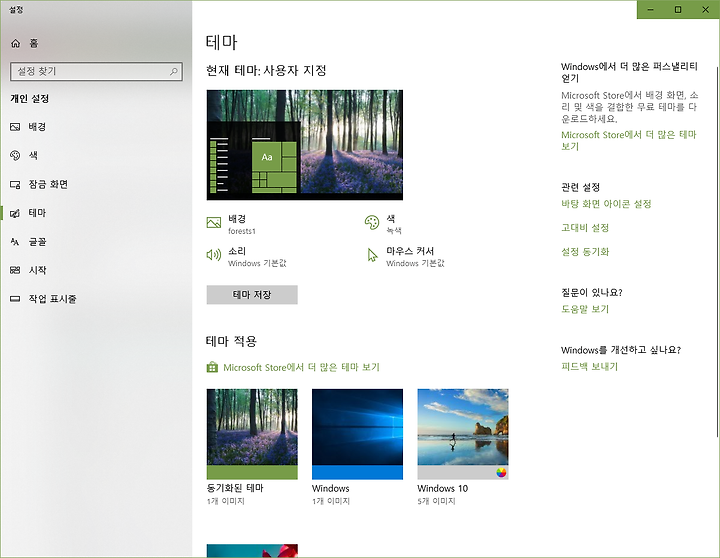Open Microsoft Store에서 더 많은 테마 보기 link under 테마 적용
Image resolution: width=720 pixels, height=558 pixels.
click(301, 367)
